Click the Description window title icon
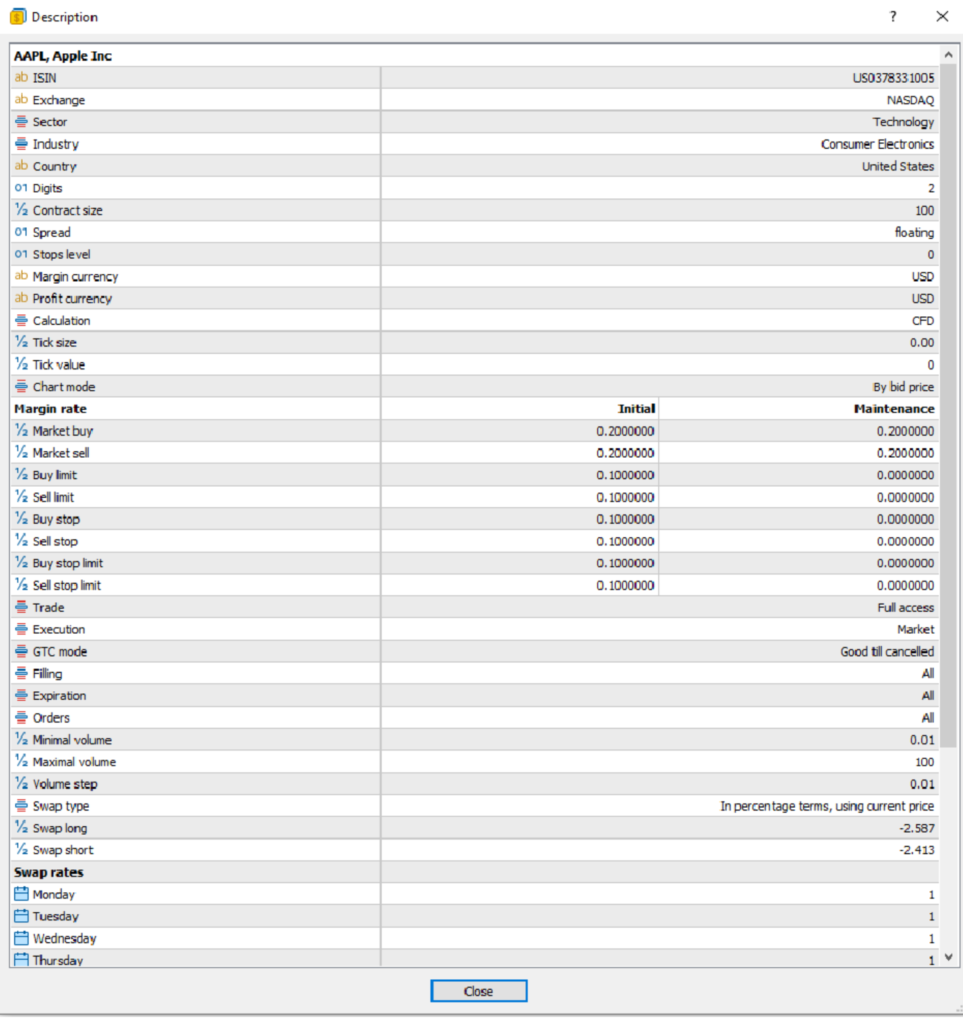Screen dimensions: 963x1024 pos(18,16)
